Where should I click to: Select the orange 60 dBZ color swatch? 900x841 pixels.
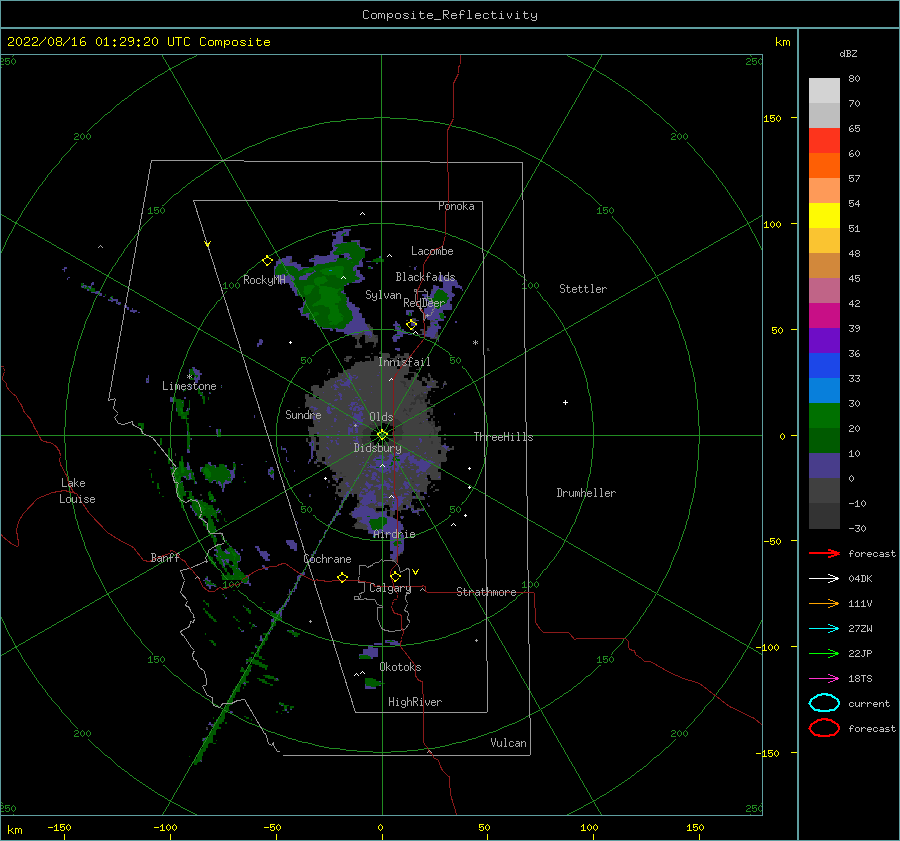pos(824,165)
